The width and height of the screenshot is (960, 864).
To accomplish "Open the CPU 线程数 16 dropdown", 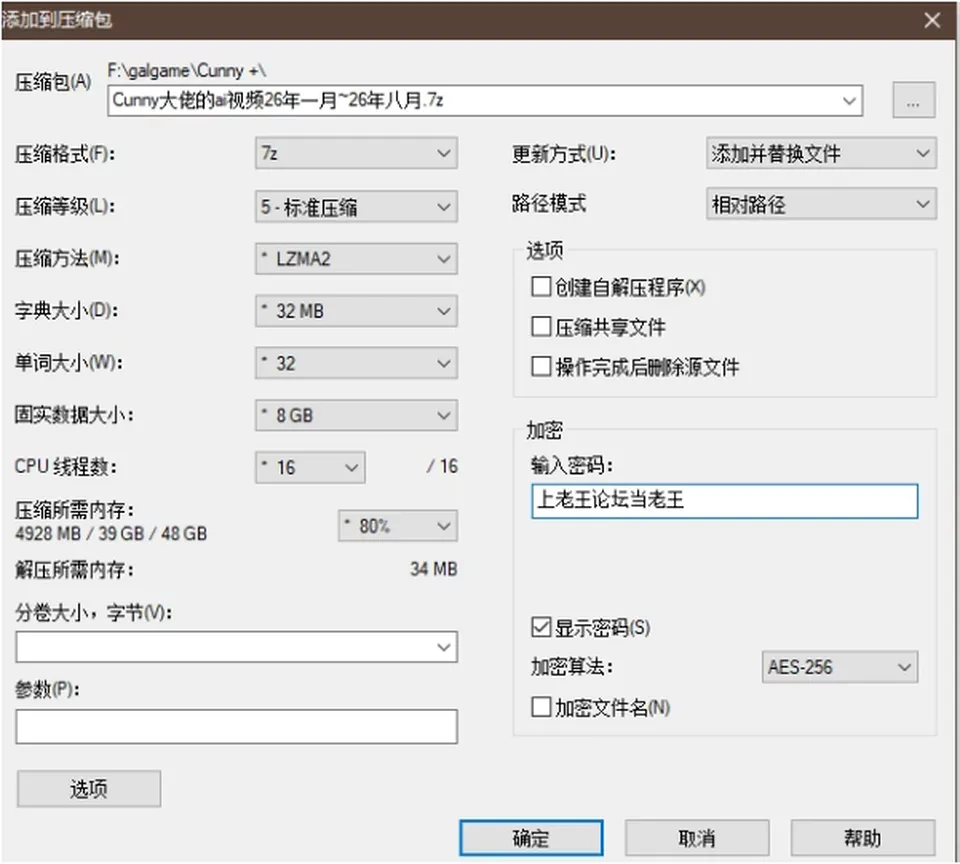I will [310, 468].
